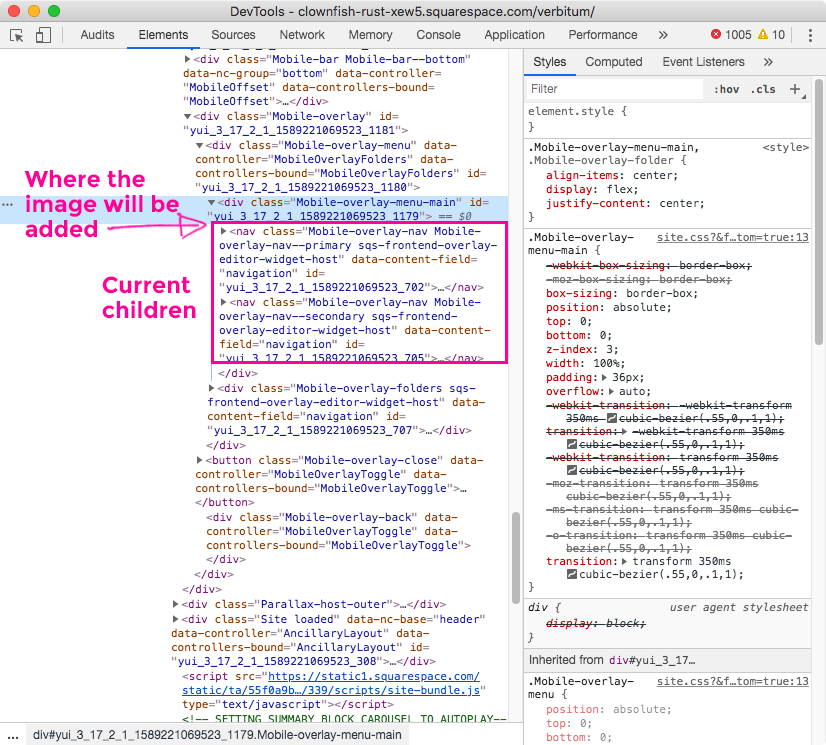This screenshot has width=826, height=745.
Task: Select the Mobile-overlay-menu-main breadcrumb item
Action: (x=217, y=735)
